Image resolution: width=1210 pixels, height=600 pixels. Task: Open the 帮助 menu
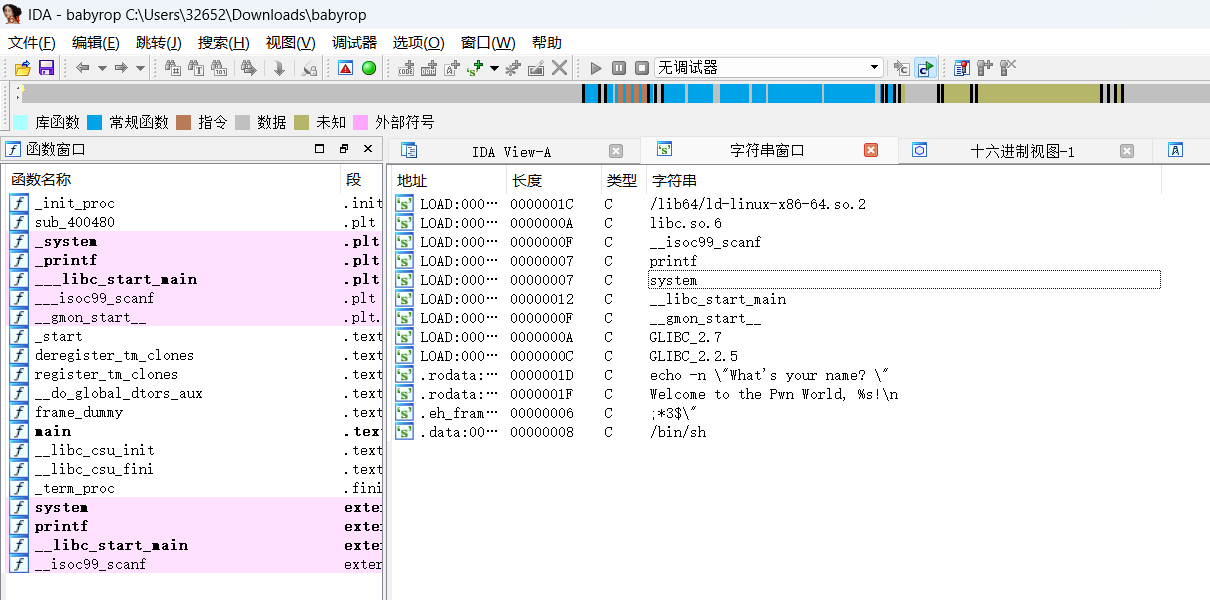tap(547, 43)
